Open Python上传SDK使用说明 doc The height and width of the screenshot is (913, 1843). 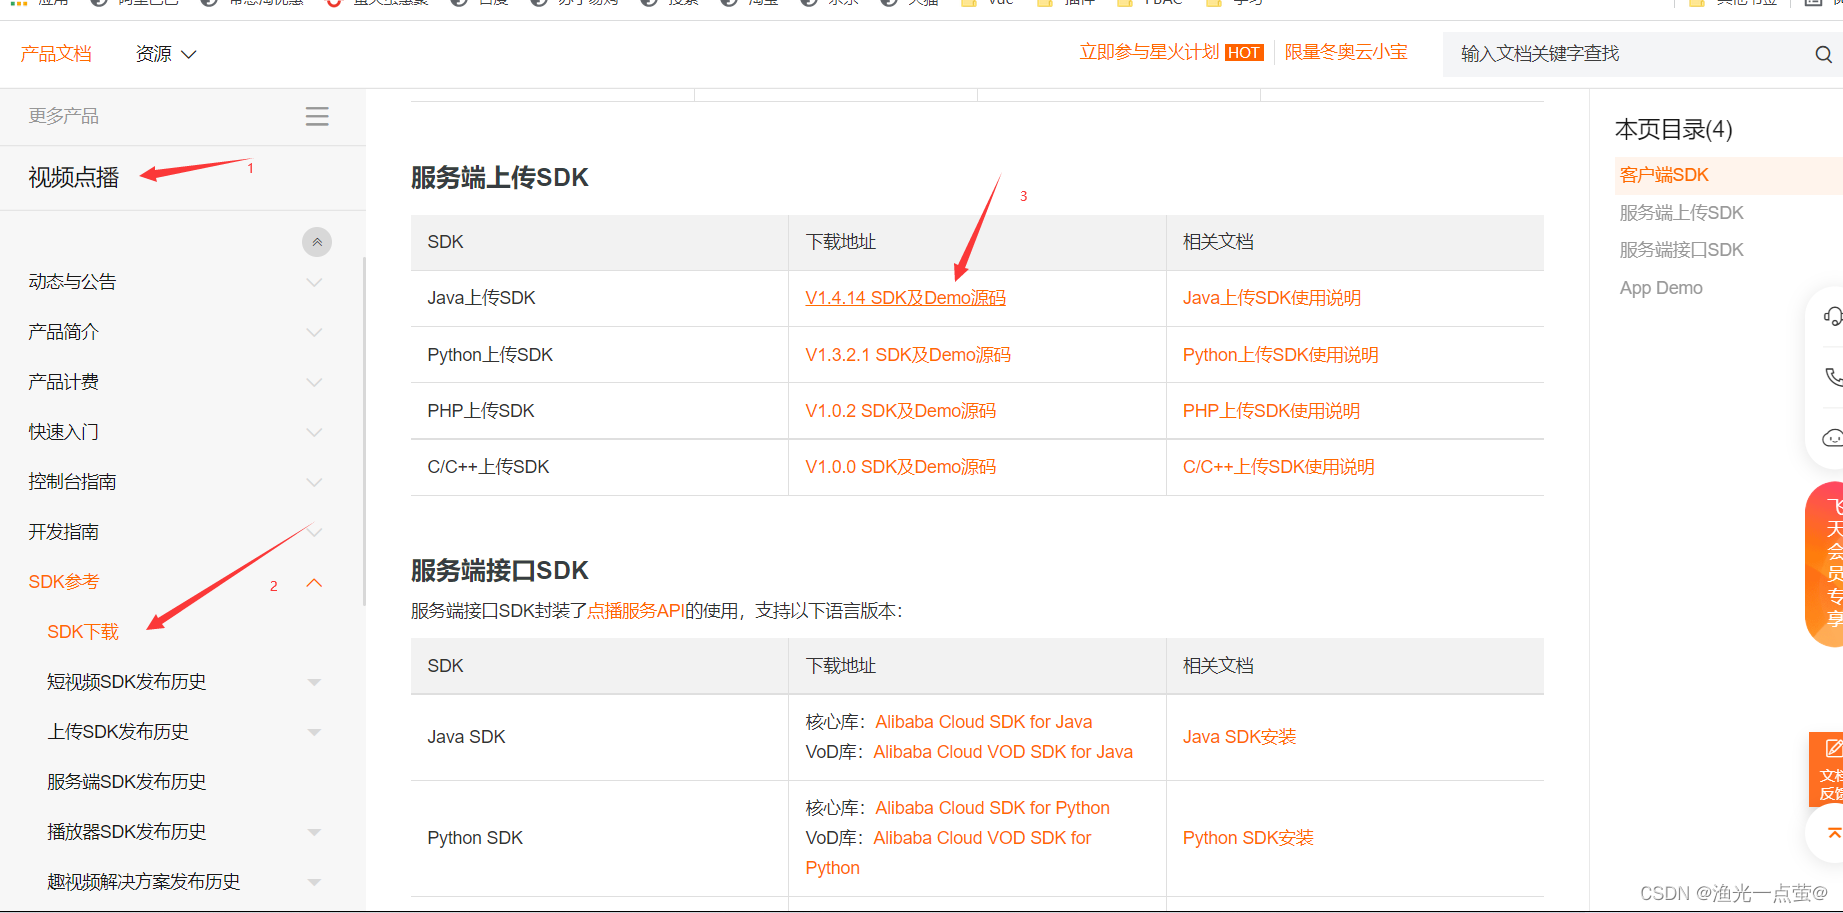[x=1281, y=355]
